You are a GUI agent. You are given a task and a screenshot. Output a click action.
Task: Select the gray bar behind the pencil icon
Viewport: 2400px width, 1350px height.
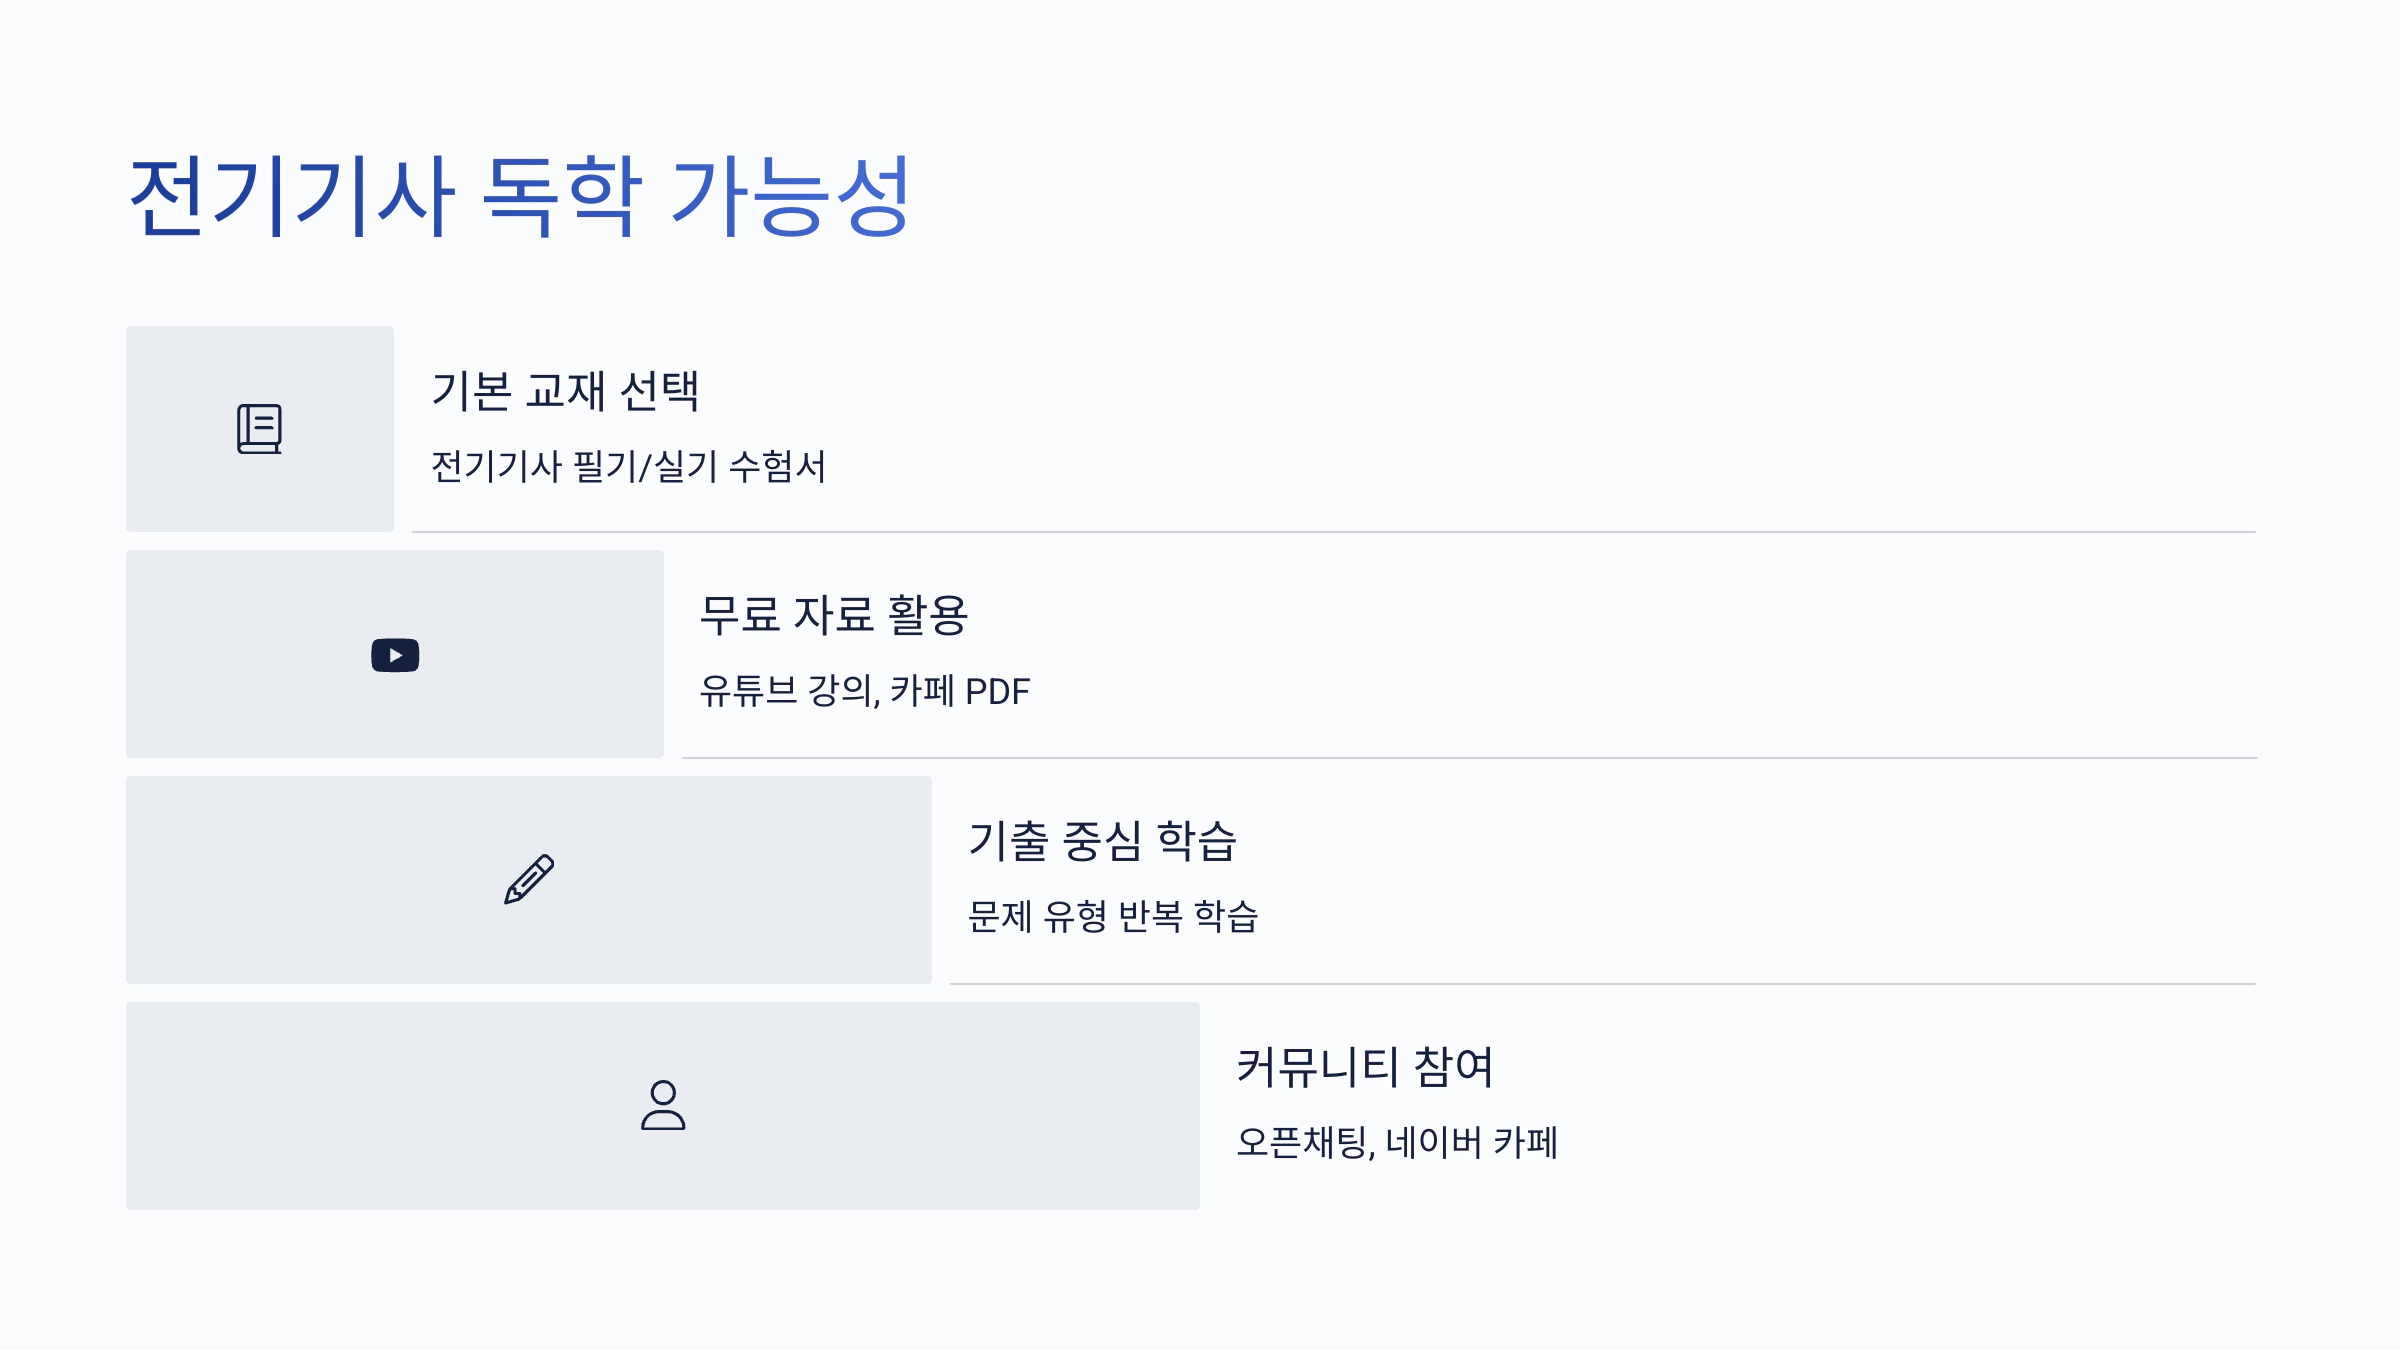click(x=529, y=880)
